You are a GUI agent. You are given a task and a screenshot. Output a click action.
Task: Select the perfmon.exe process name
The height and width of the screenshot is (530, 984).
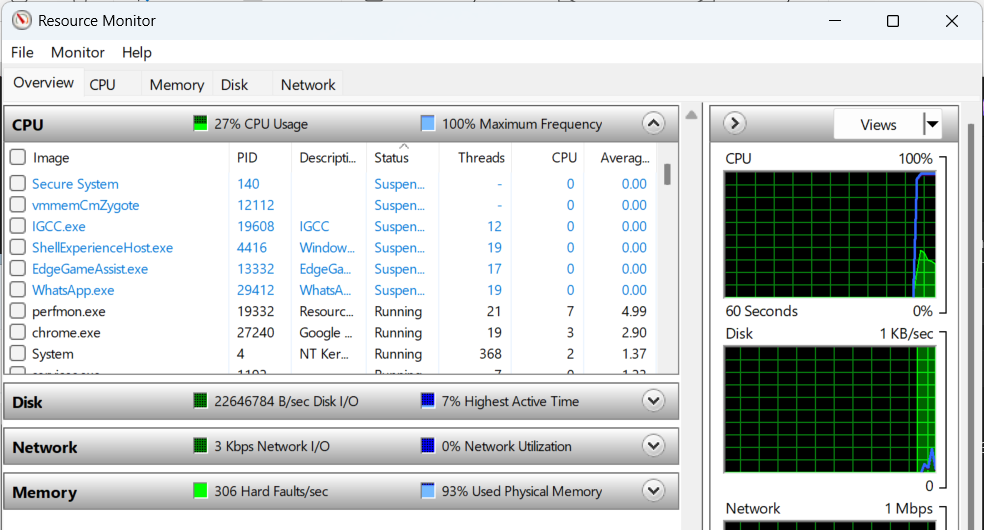68,312
